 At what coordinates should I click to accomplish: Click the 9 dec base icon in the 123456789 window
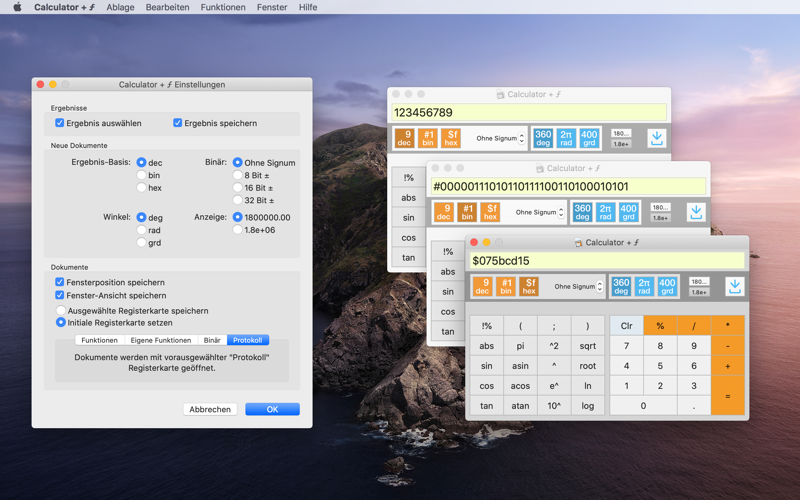[x=405, y=138]
